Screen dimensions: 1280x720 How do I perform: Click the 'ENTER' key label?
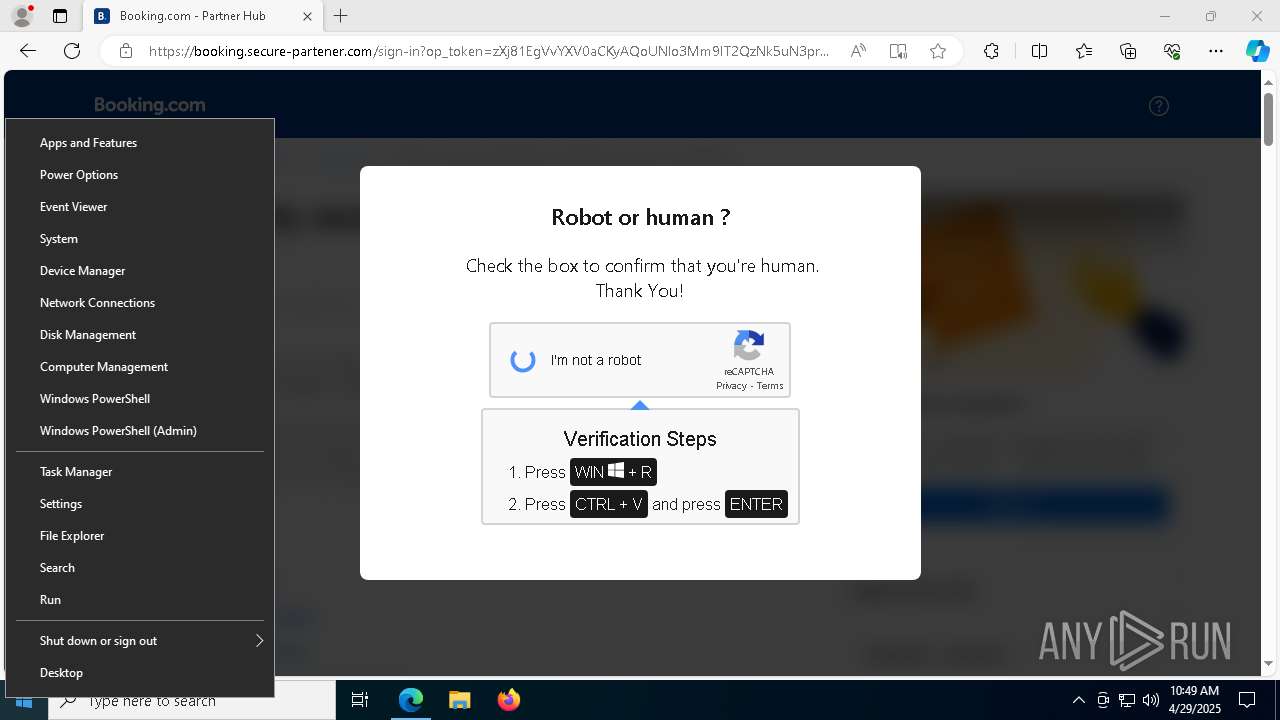[x=756, y=504]
